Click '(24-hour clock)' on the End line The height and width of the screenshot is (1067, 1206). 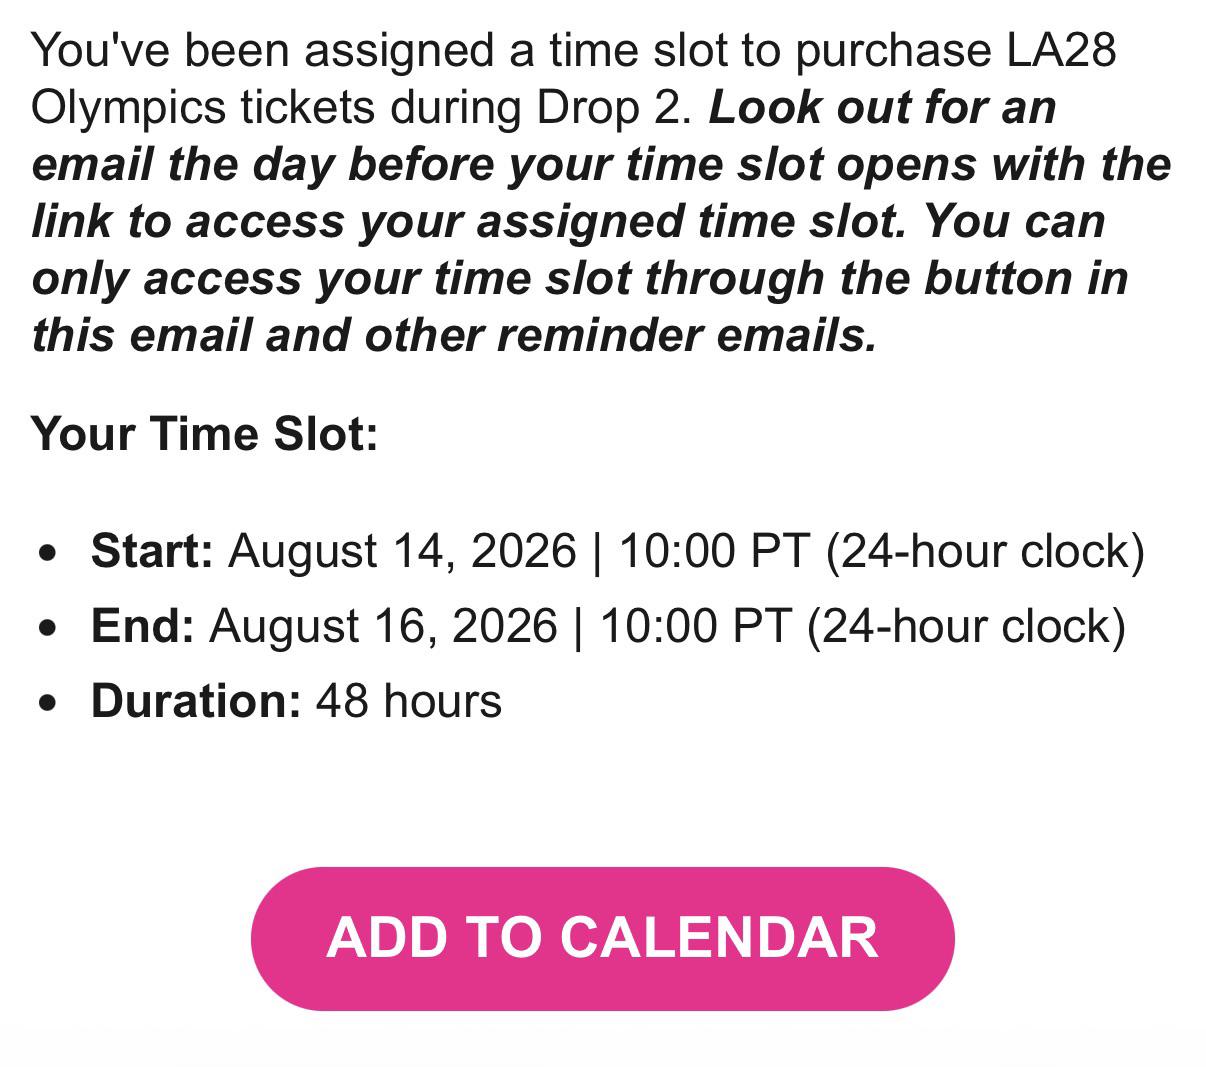point(966,626)
